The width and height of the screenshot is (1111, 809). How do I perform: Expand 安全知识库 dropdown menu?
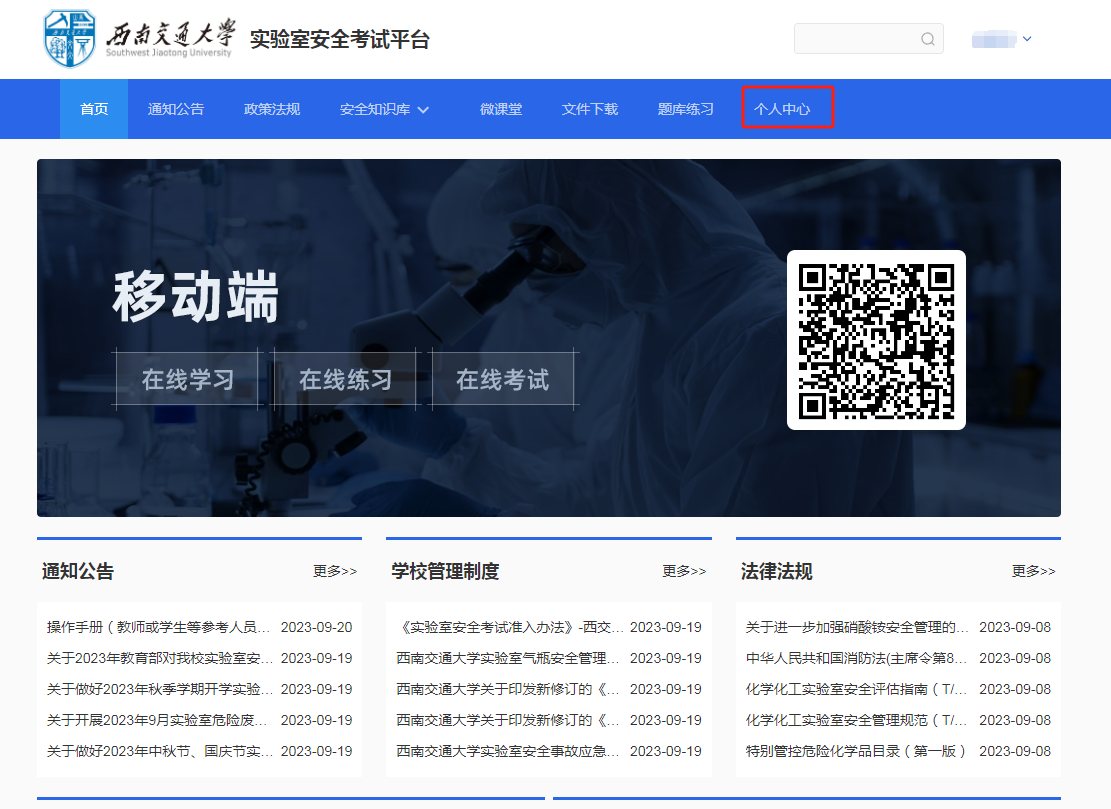point(385,109)
